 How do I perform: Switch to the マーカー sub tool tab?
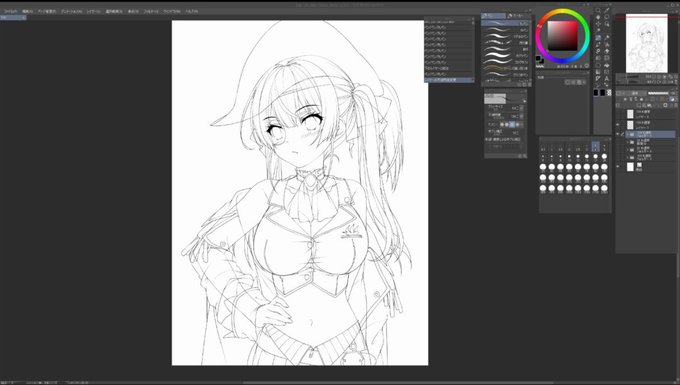[x=517, y=16]
